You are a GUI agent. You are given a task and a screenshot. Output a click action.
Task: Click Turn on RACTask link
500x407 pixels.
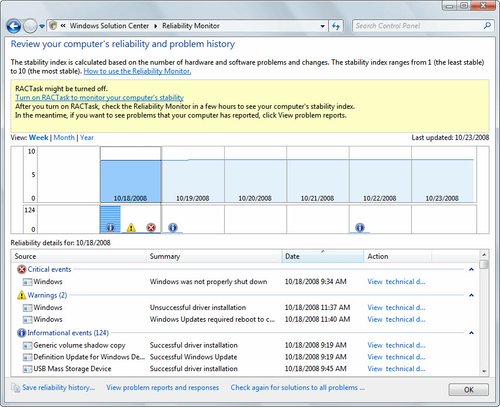coord(99,98)
